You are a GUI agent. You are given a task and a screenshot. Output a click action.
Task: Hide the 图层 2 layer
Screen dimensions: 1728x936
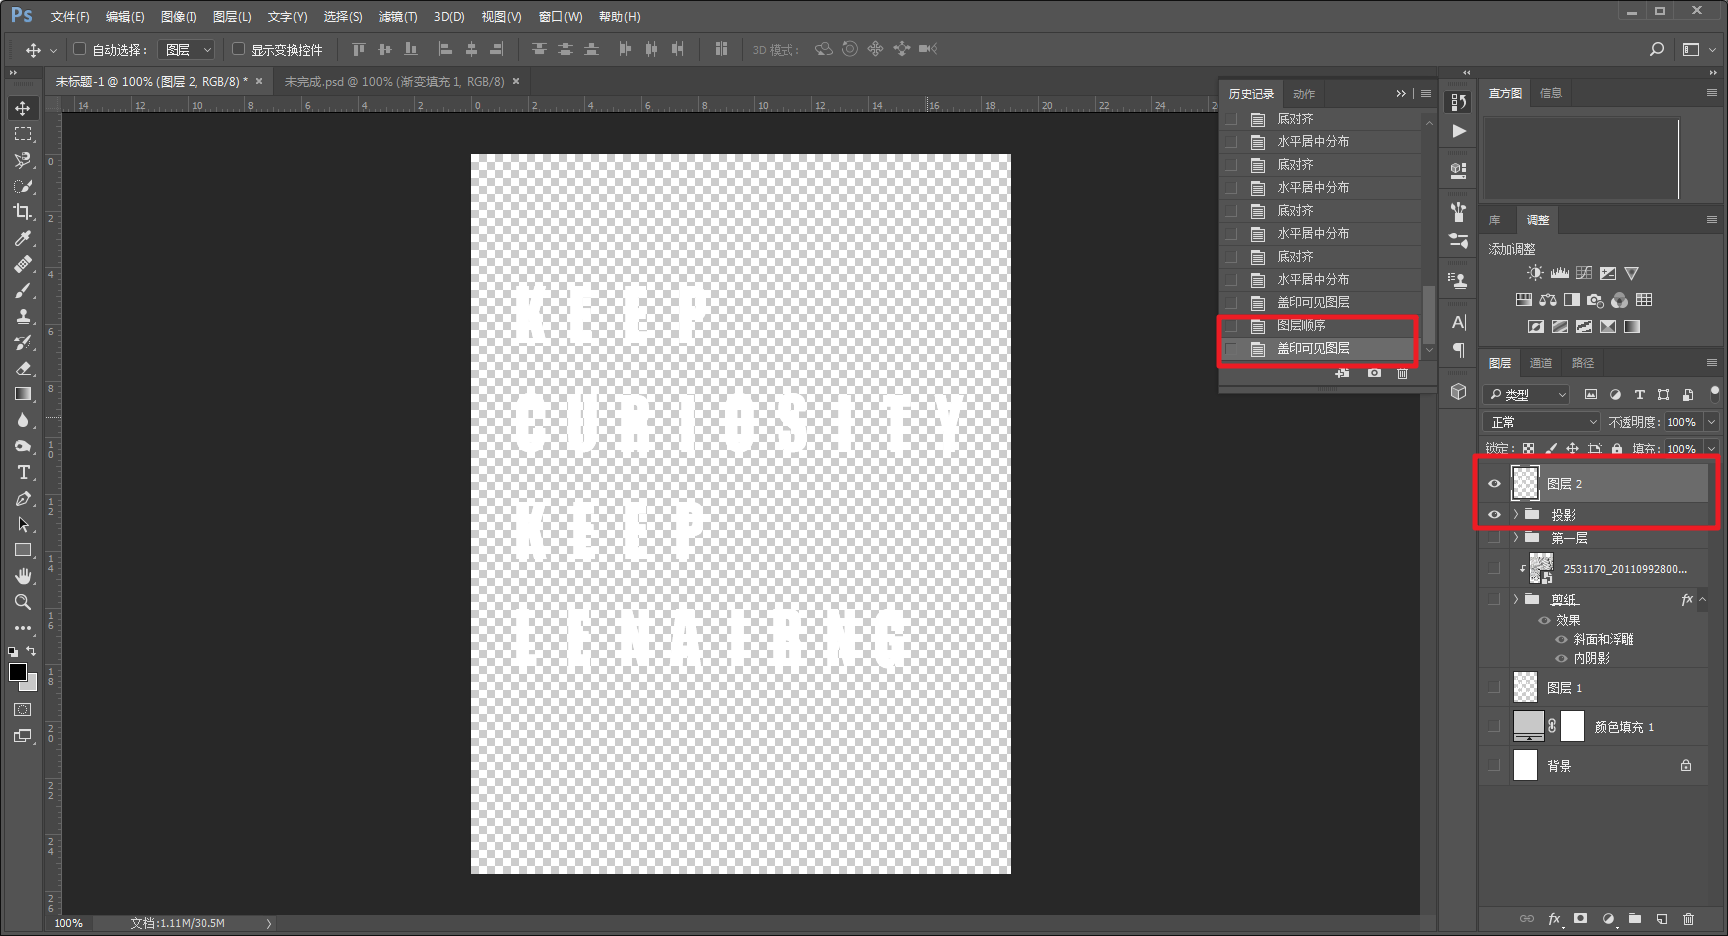(x=1494, y=484)
